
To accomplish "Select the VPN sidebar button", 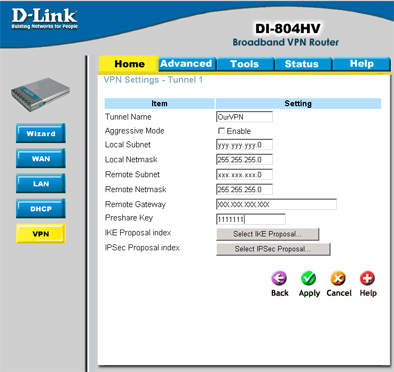I will 41,234.
